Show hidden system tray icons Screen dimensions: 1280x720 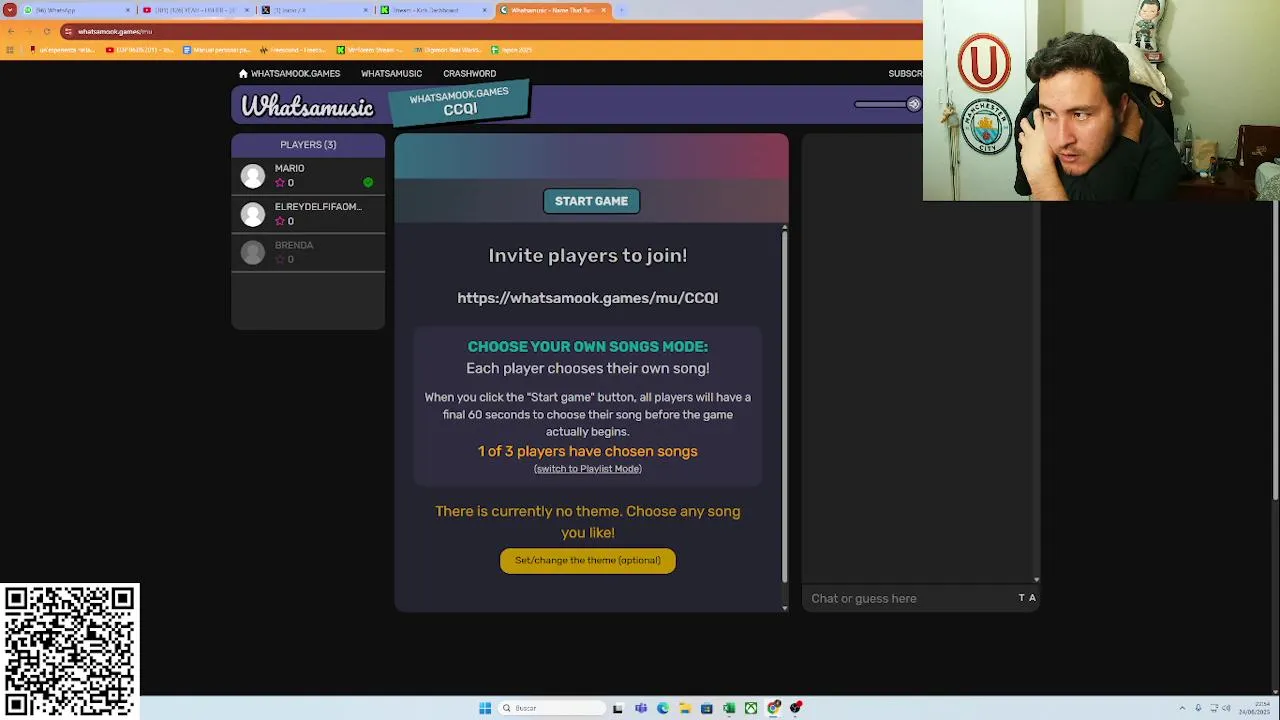tap(1182, 708)
